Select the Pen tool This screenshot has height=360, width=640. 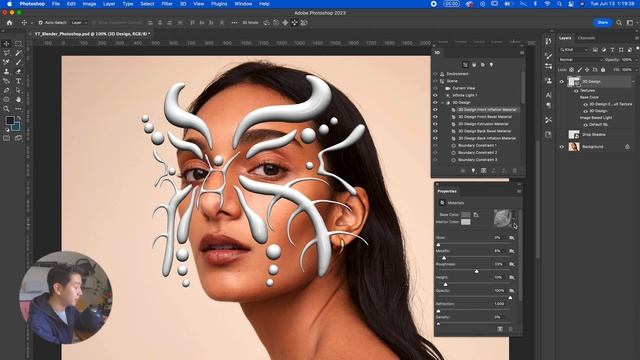[x=6, y=90]
